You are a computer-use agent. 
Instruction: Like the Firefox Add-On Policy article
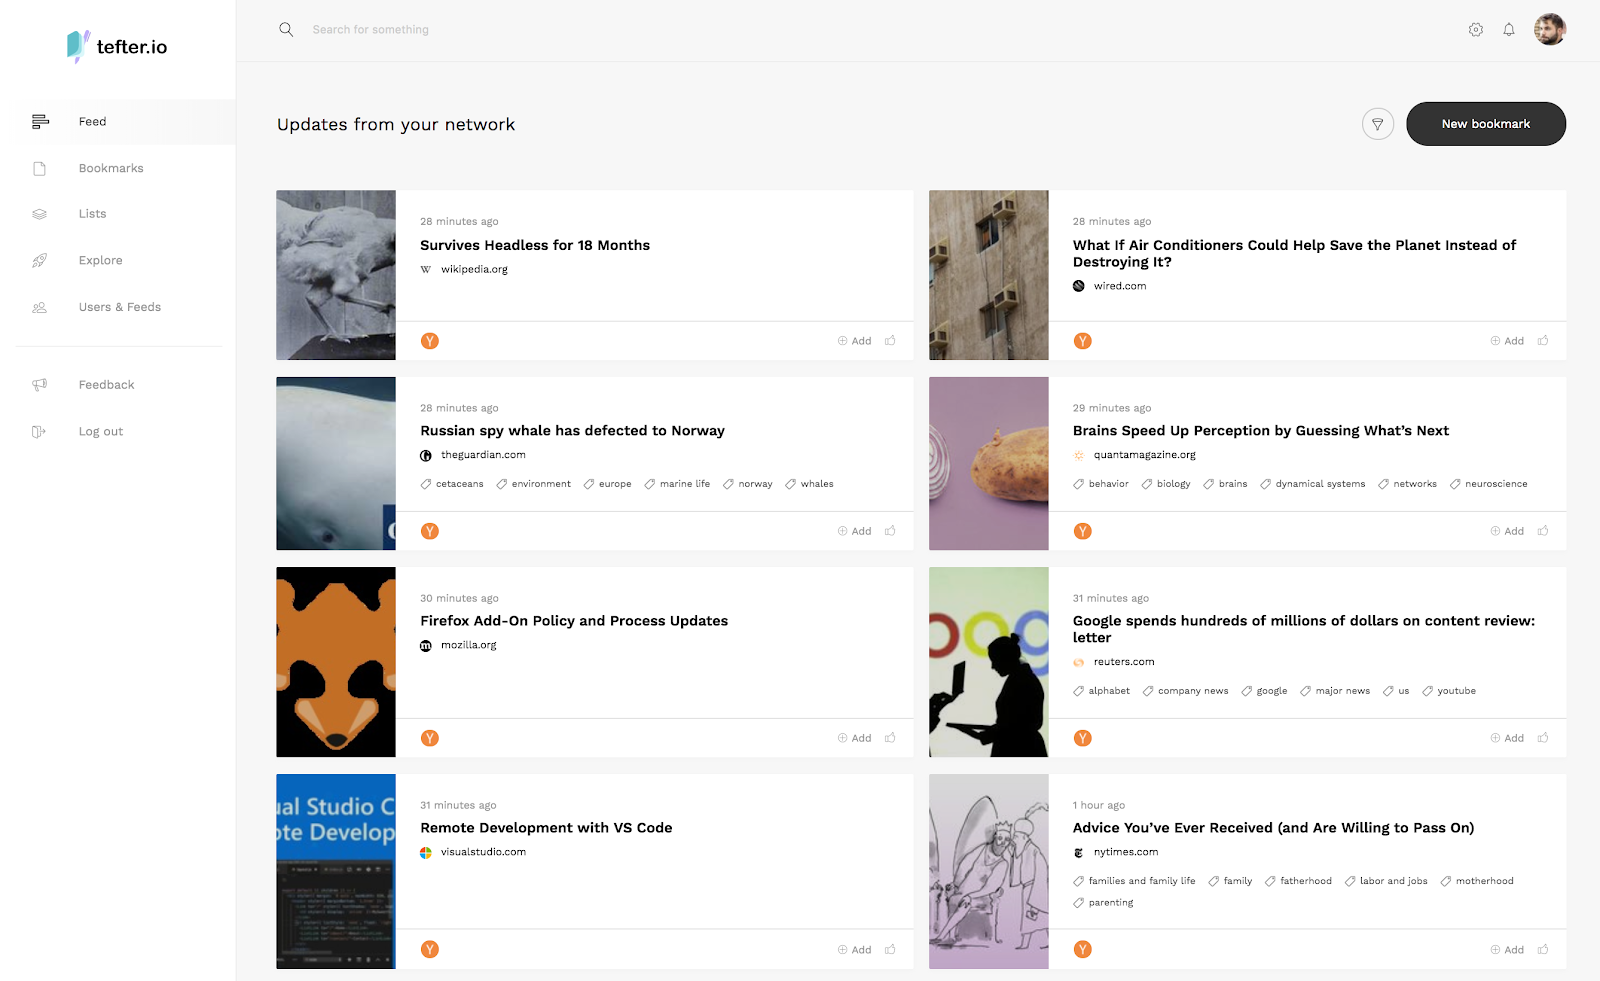click(890, 738)
